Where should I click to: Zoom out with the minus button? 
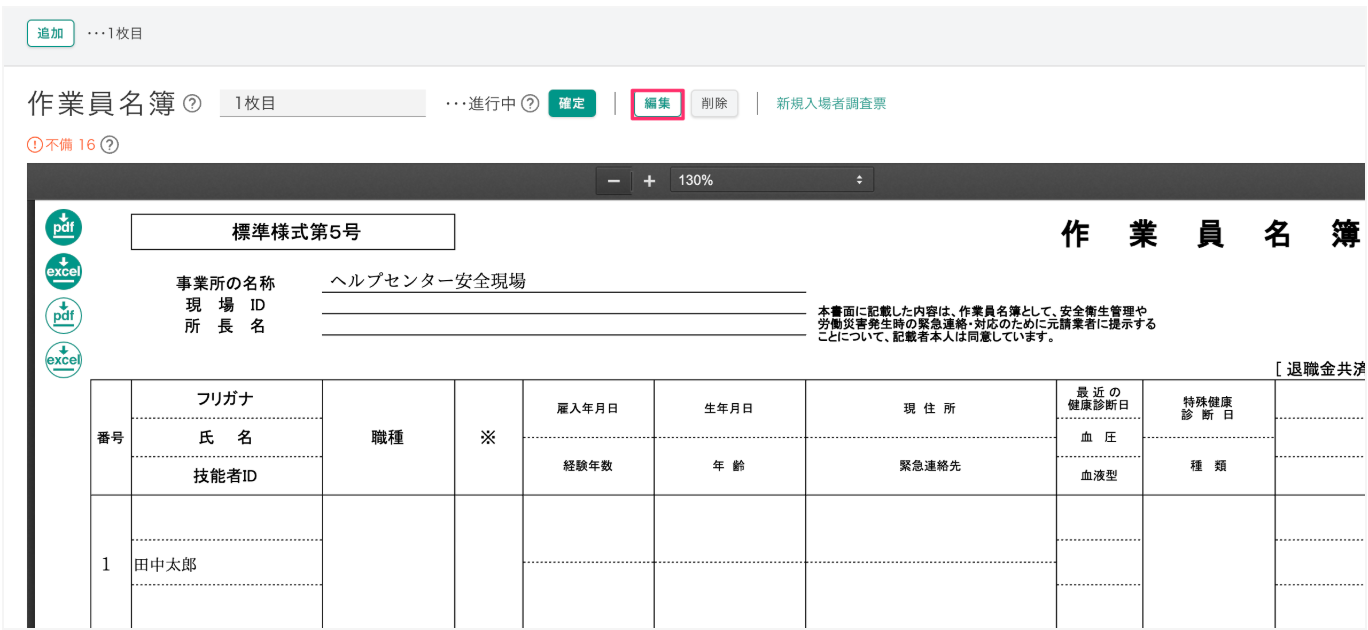[613, 181]
